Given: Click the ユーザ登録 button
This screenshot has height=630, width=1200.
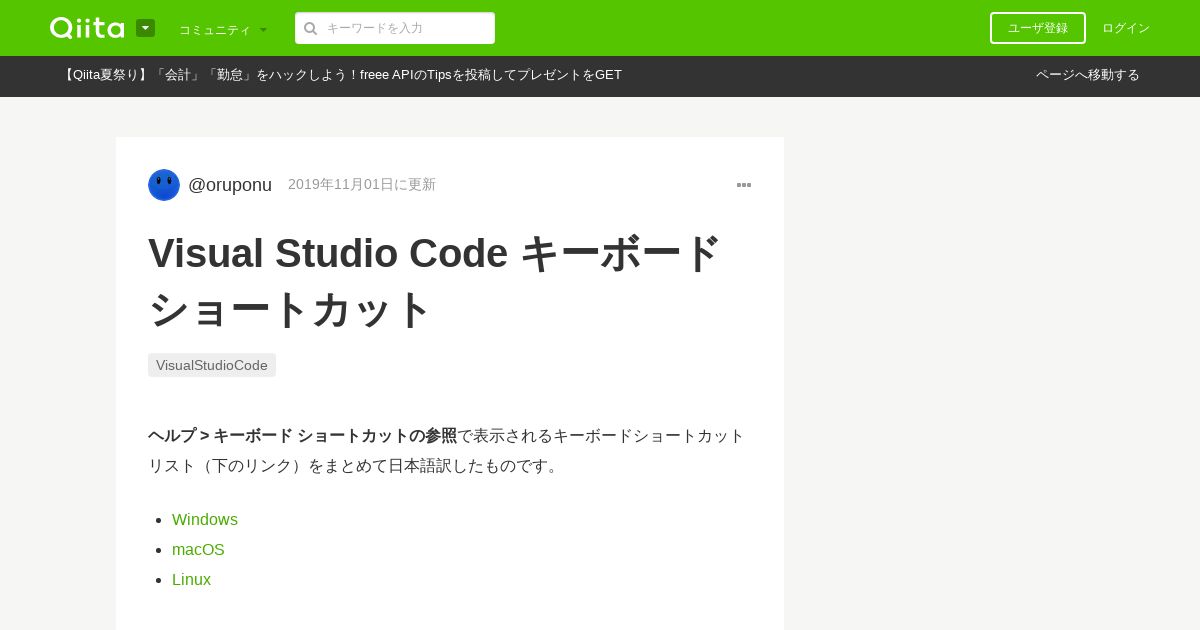Looking at the screenshot, I should tap(1037, 28).
